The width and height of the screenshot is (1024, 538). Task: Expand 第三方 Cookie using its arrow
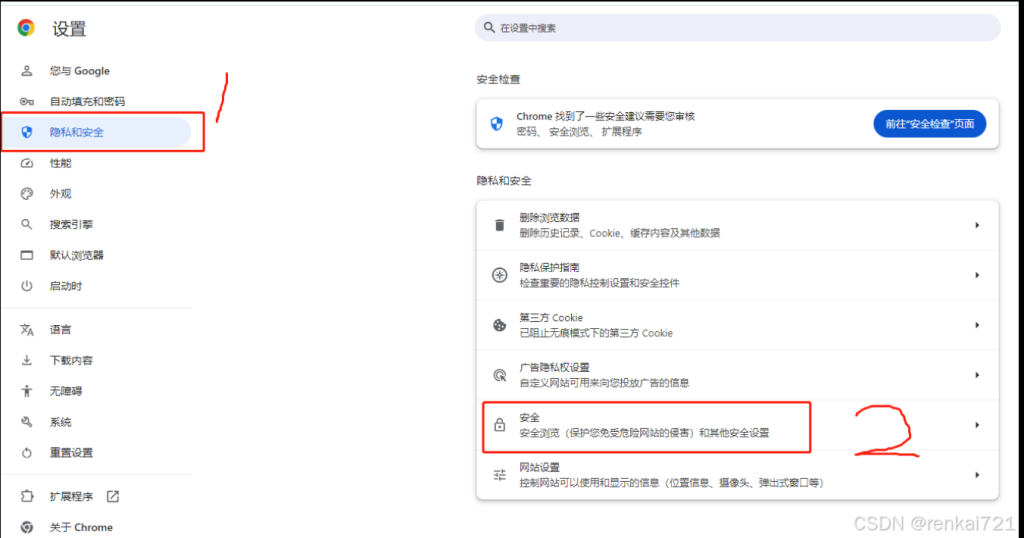[x=978, y=325]
